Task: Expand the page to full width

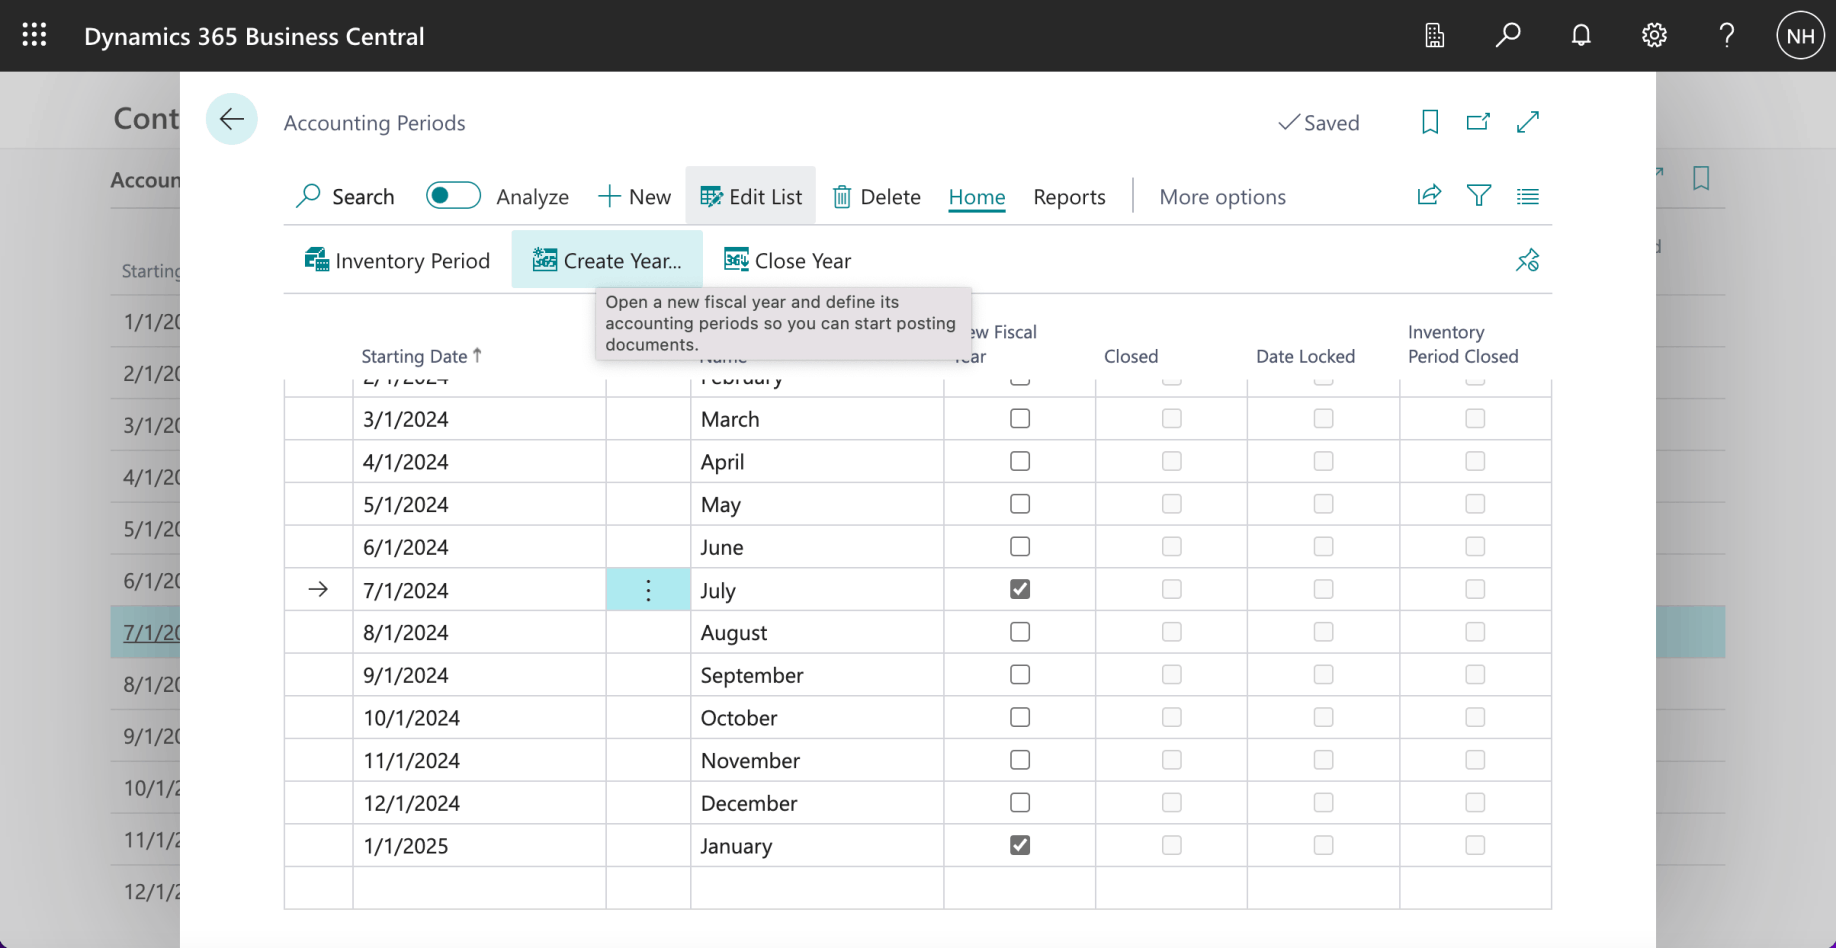Action: pos(1527,122)
